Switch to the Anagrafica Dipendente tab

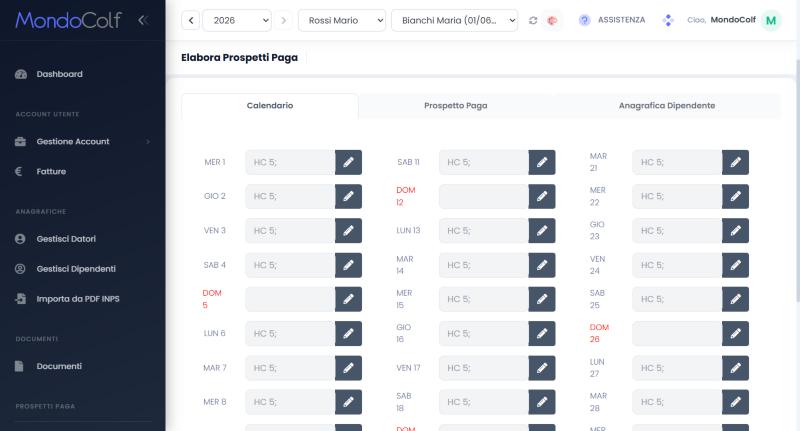[667, 106]
